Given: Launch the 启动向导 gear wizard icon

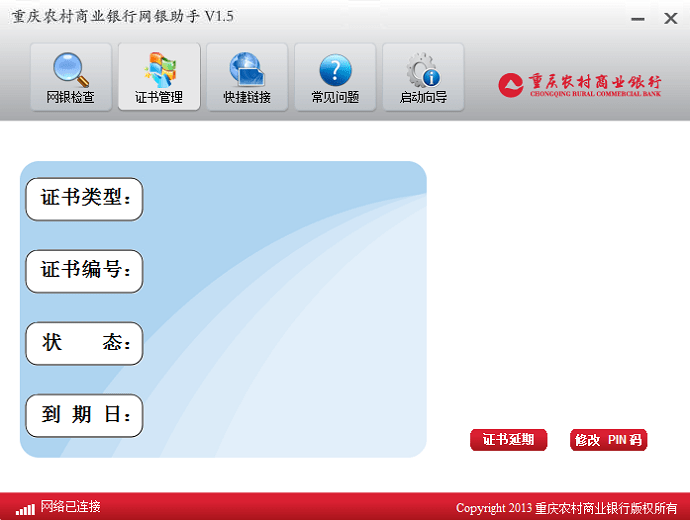Looking at the screenshot, I should point(423,77).
